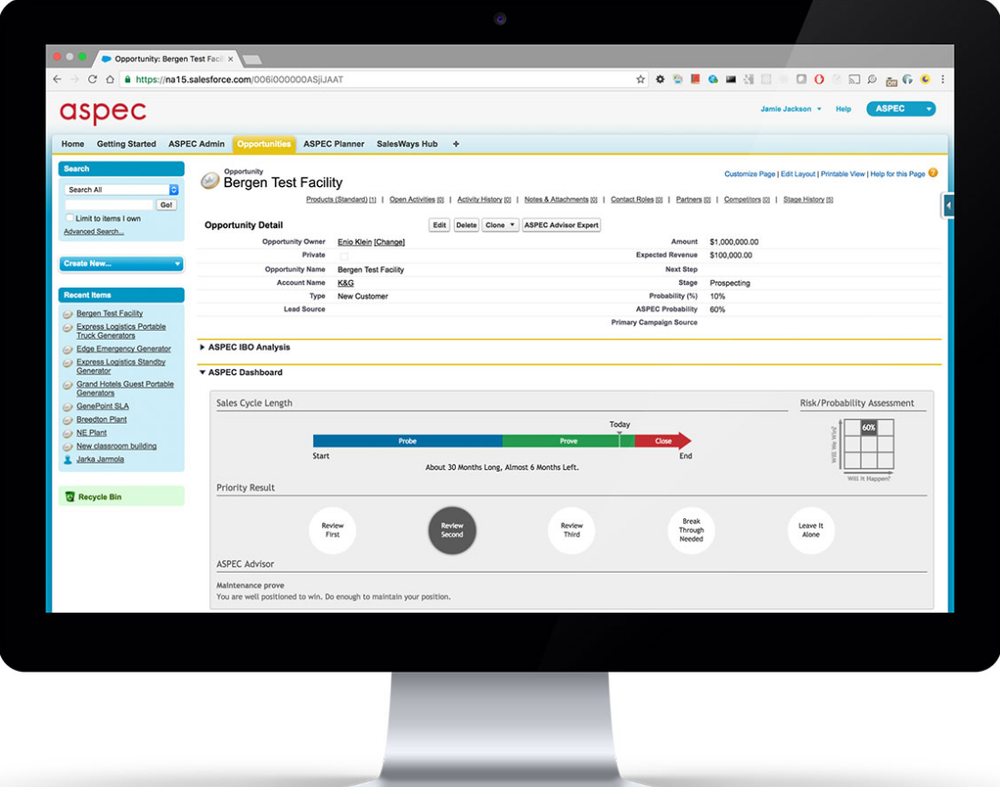Open the Search All dropdown

[121, 189]
